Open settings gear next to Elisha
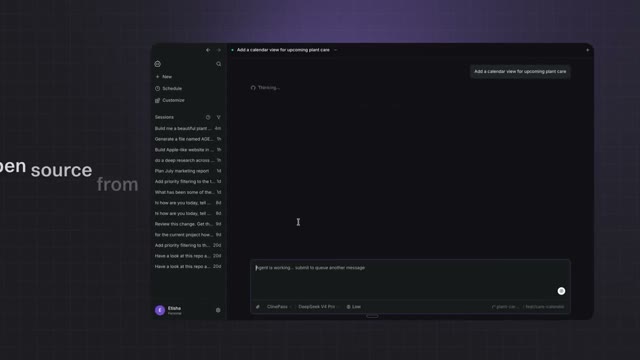 click(x=218, y=310)
